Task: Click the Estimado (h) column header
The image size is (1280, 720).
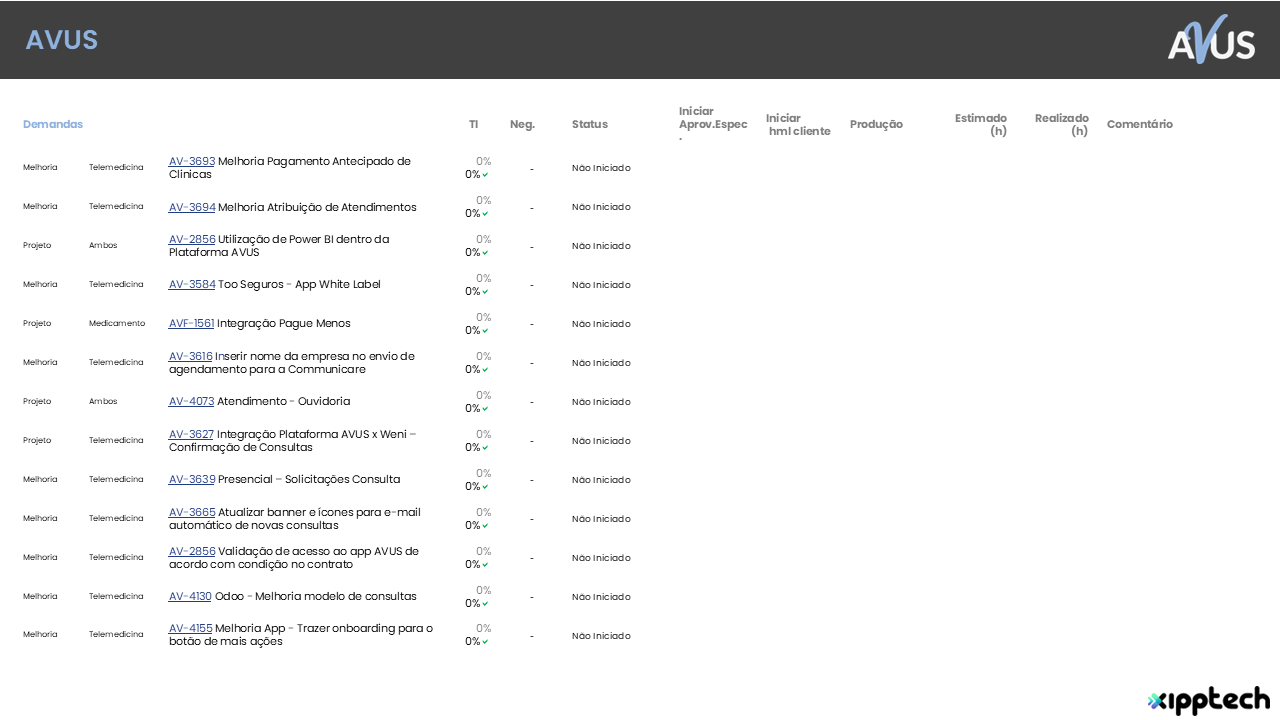Action: tap(981, 124)
